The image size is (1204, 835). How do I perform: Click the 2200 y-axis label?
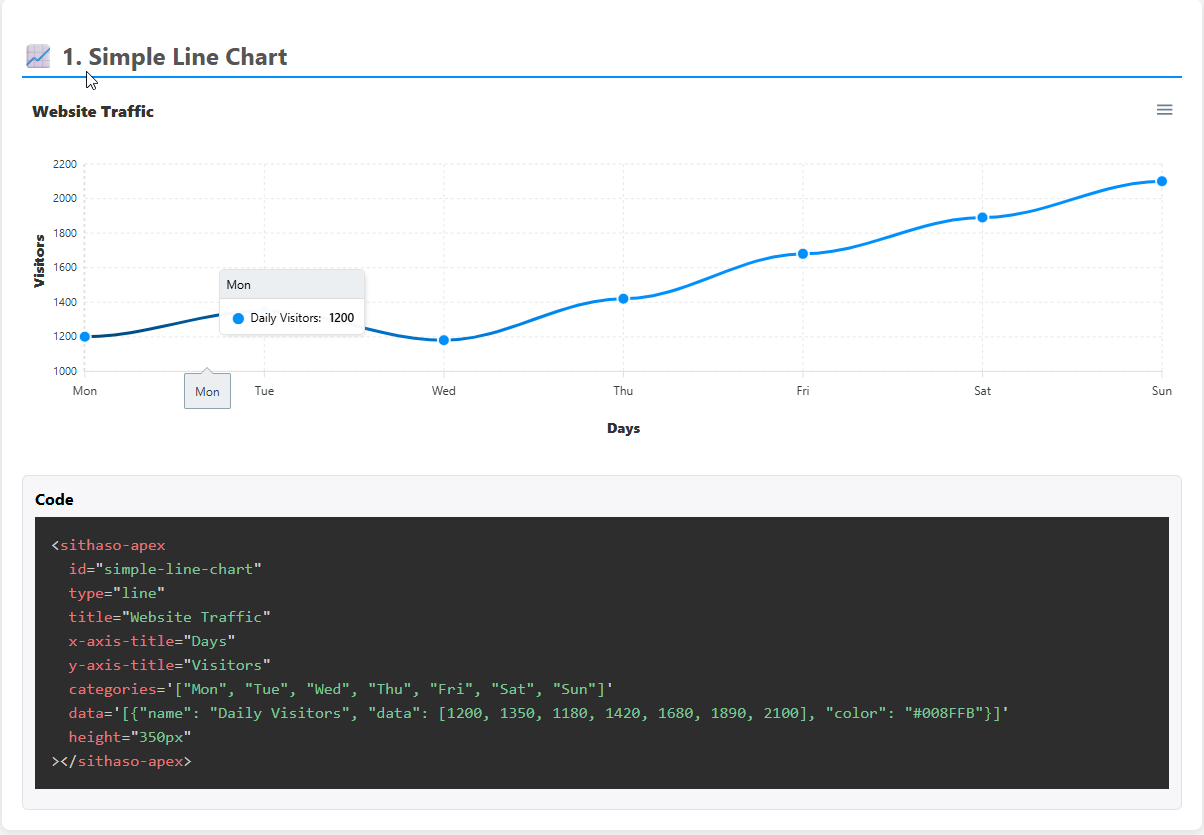point(65,164)
